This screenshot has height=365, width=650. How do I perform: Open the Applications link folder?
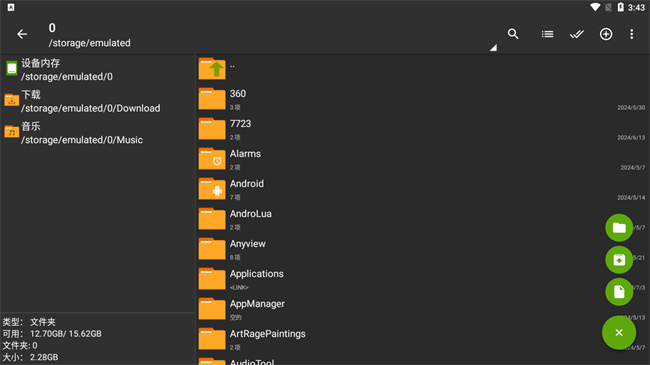point(423,279)
